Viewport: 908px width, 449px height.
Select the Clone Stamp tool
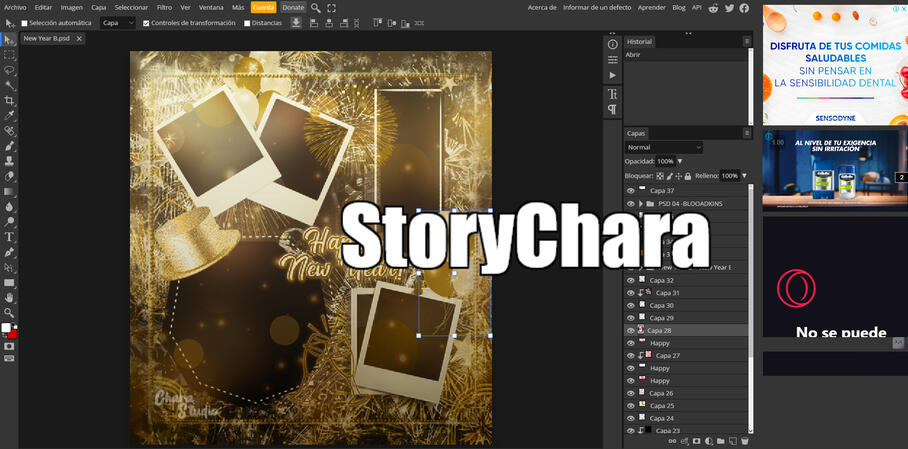[x=9, y=161]
